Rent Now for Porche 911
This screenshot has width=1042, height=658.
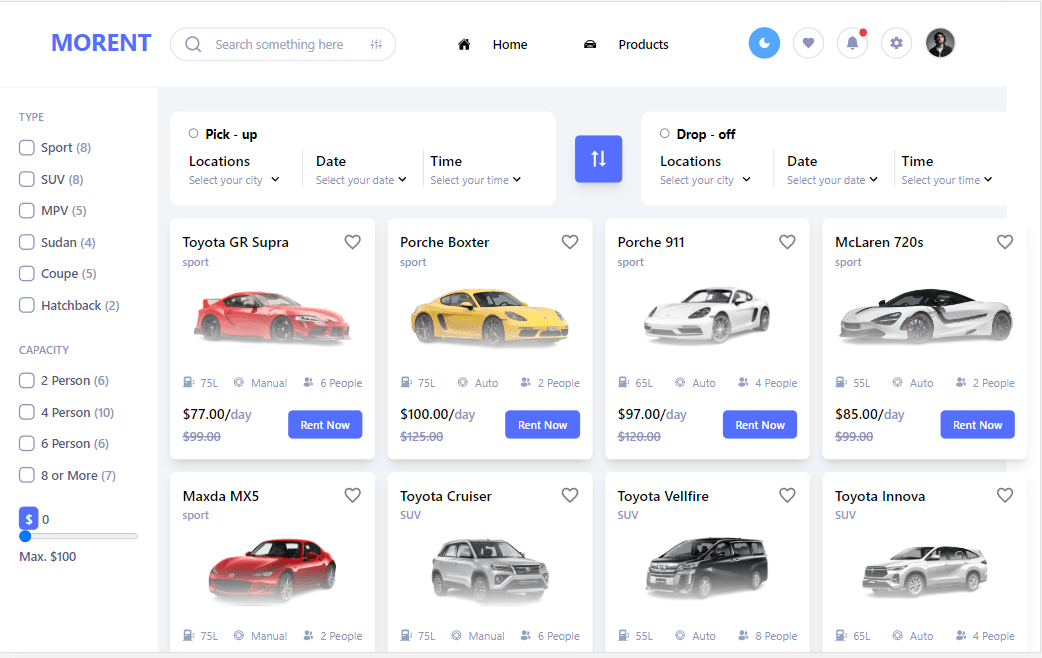pos(760,425)
